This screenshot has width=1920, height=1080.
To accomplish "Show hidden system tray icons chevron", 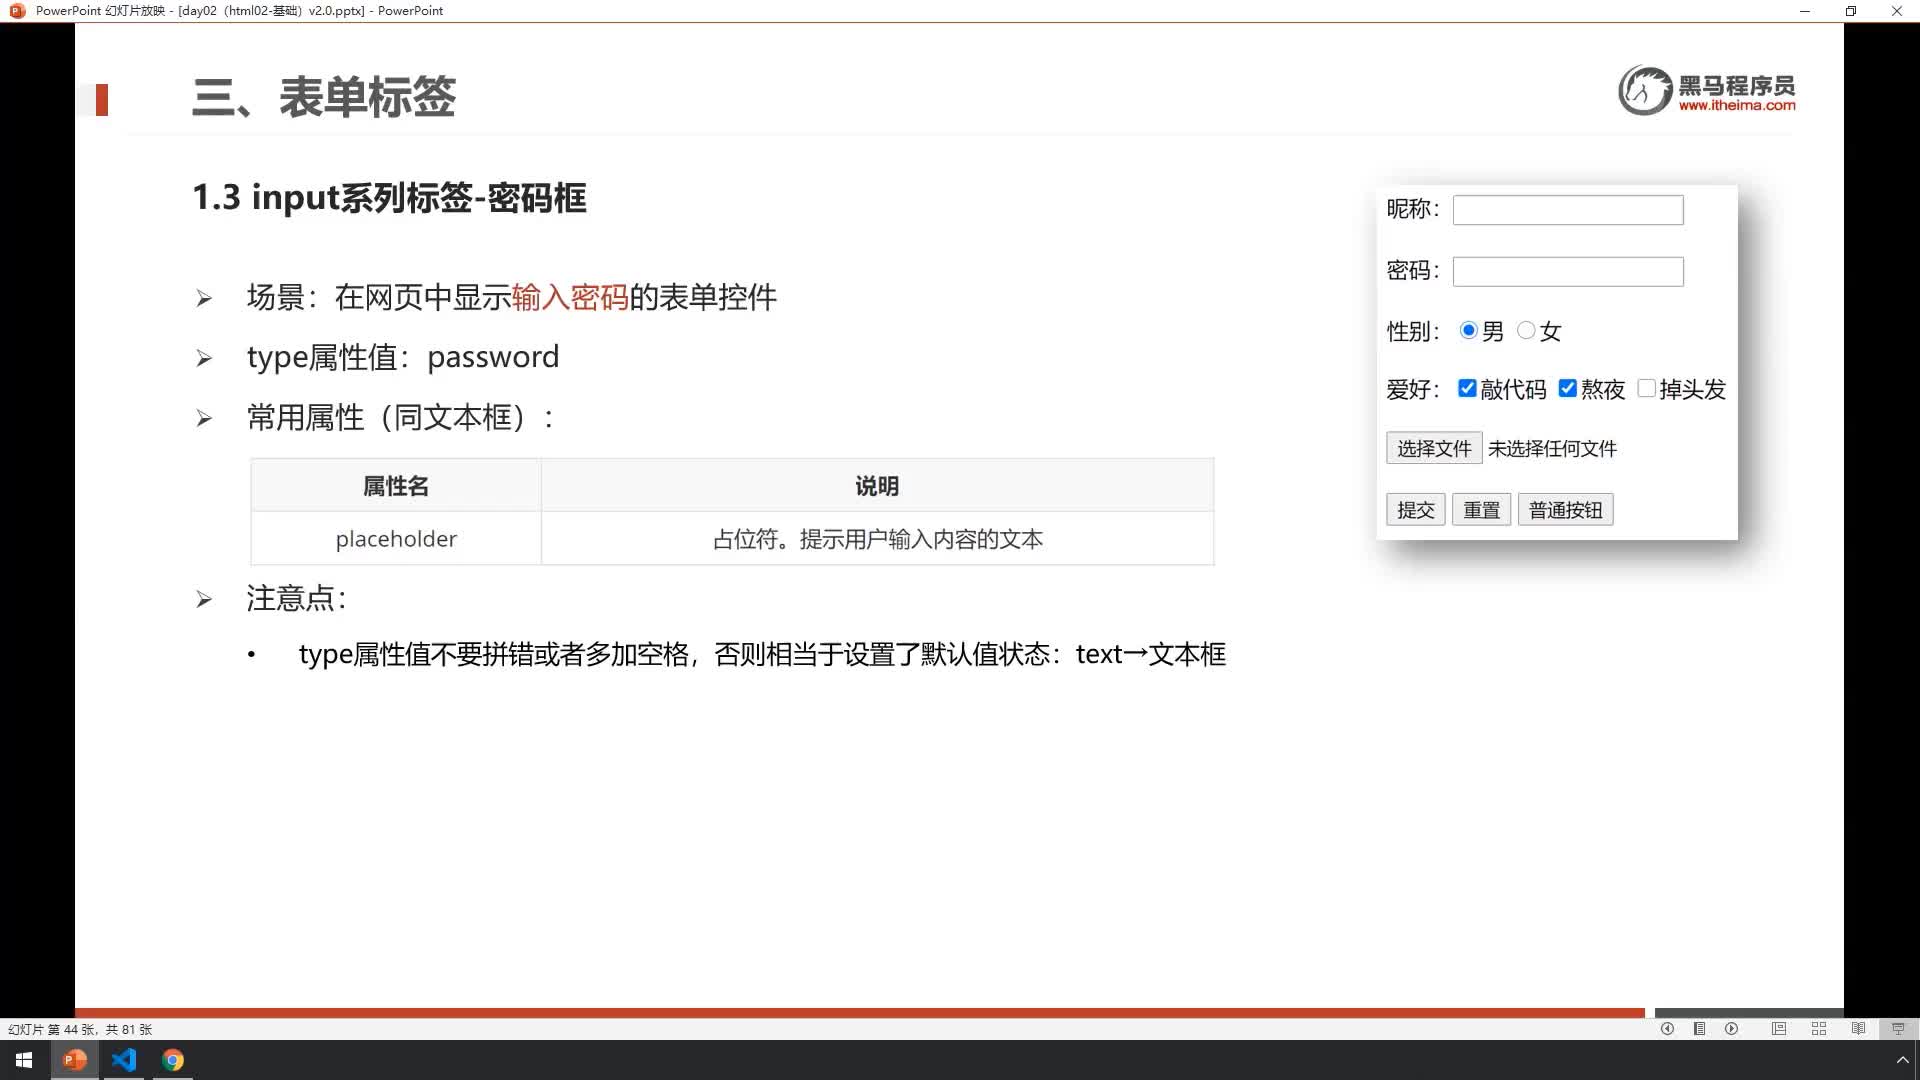I will coord(1902,1060).
